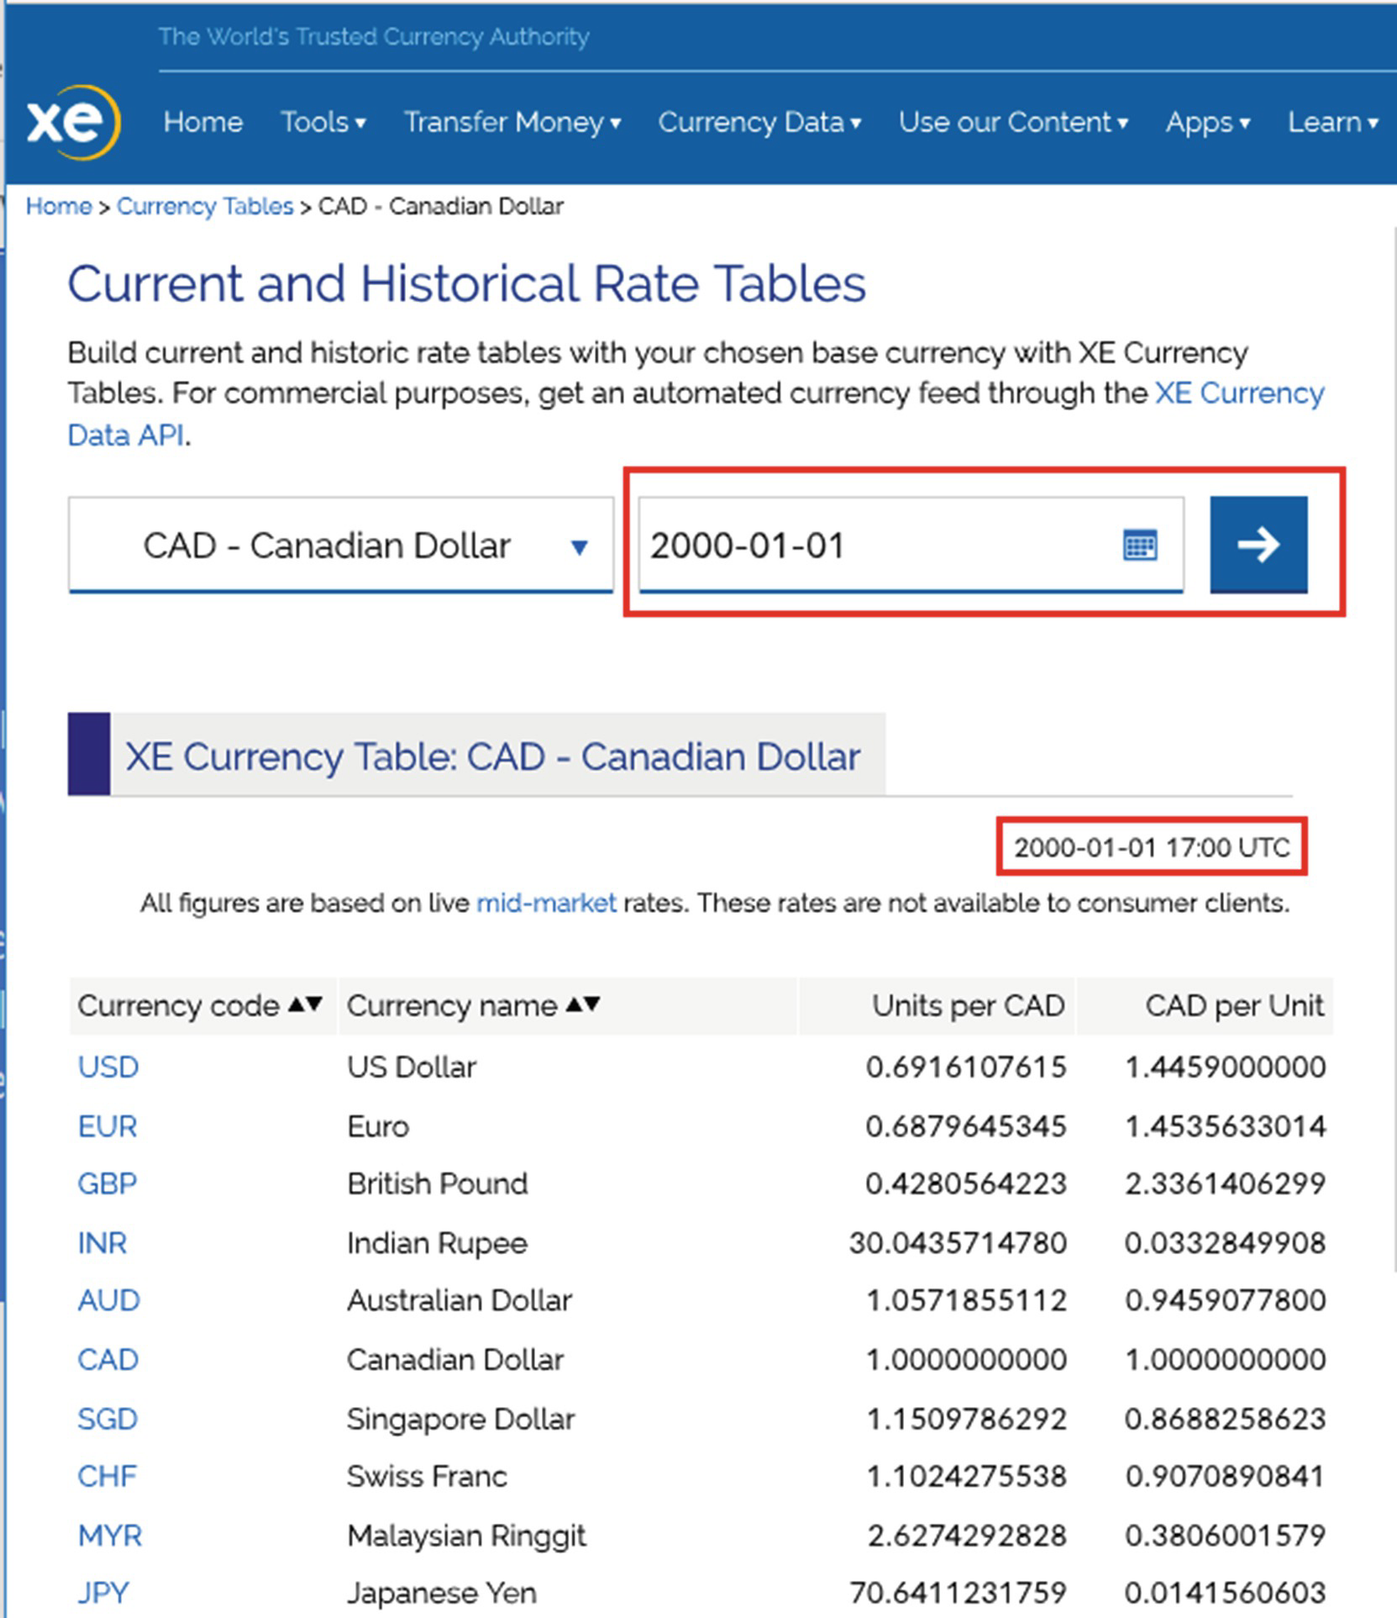
Task: Open the EUR currency code link
Action: (107, 1126)
